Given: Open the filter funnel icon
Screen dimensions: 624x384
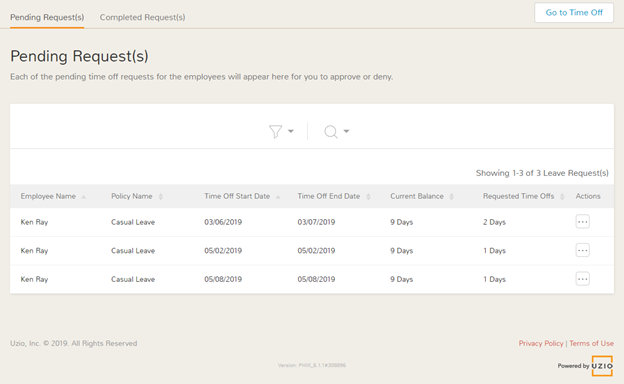Looking at the screenshot, I should tap(275, 131).
